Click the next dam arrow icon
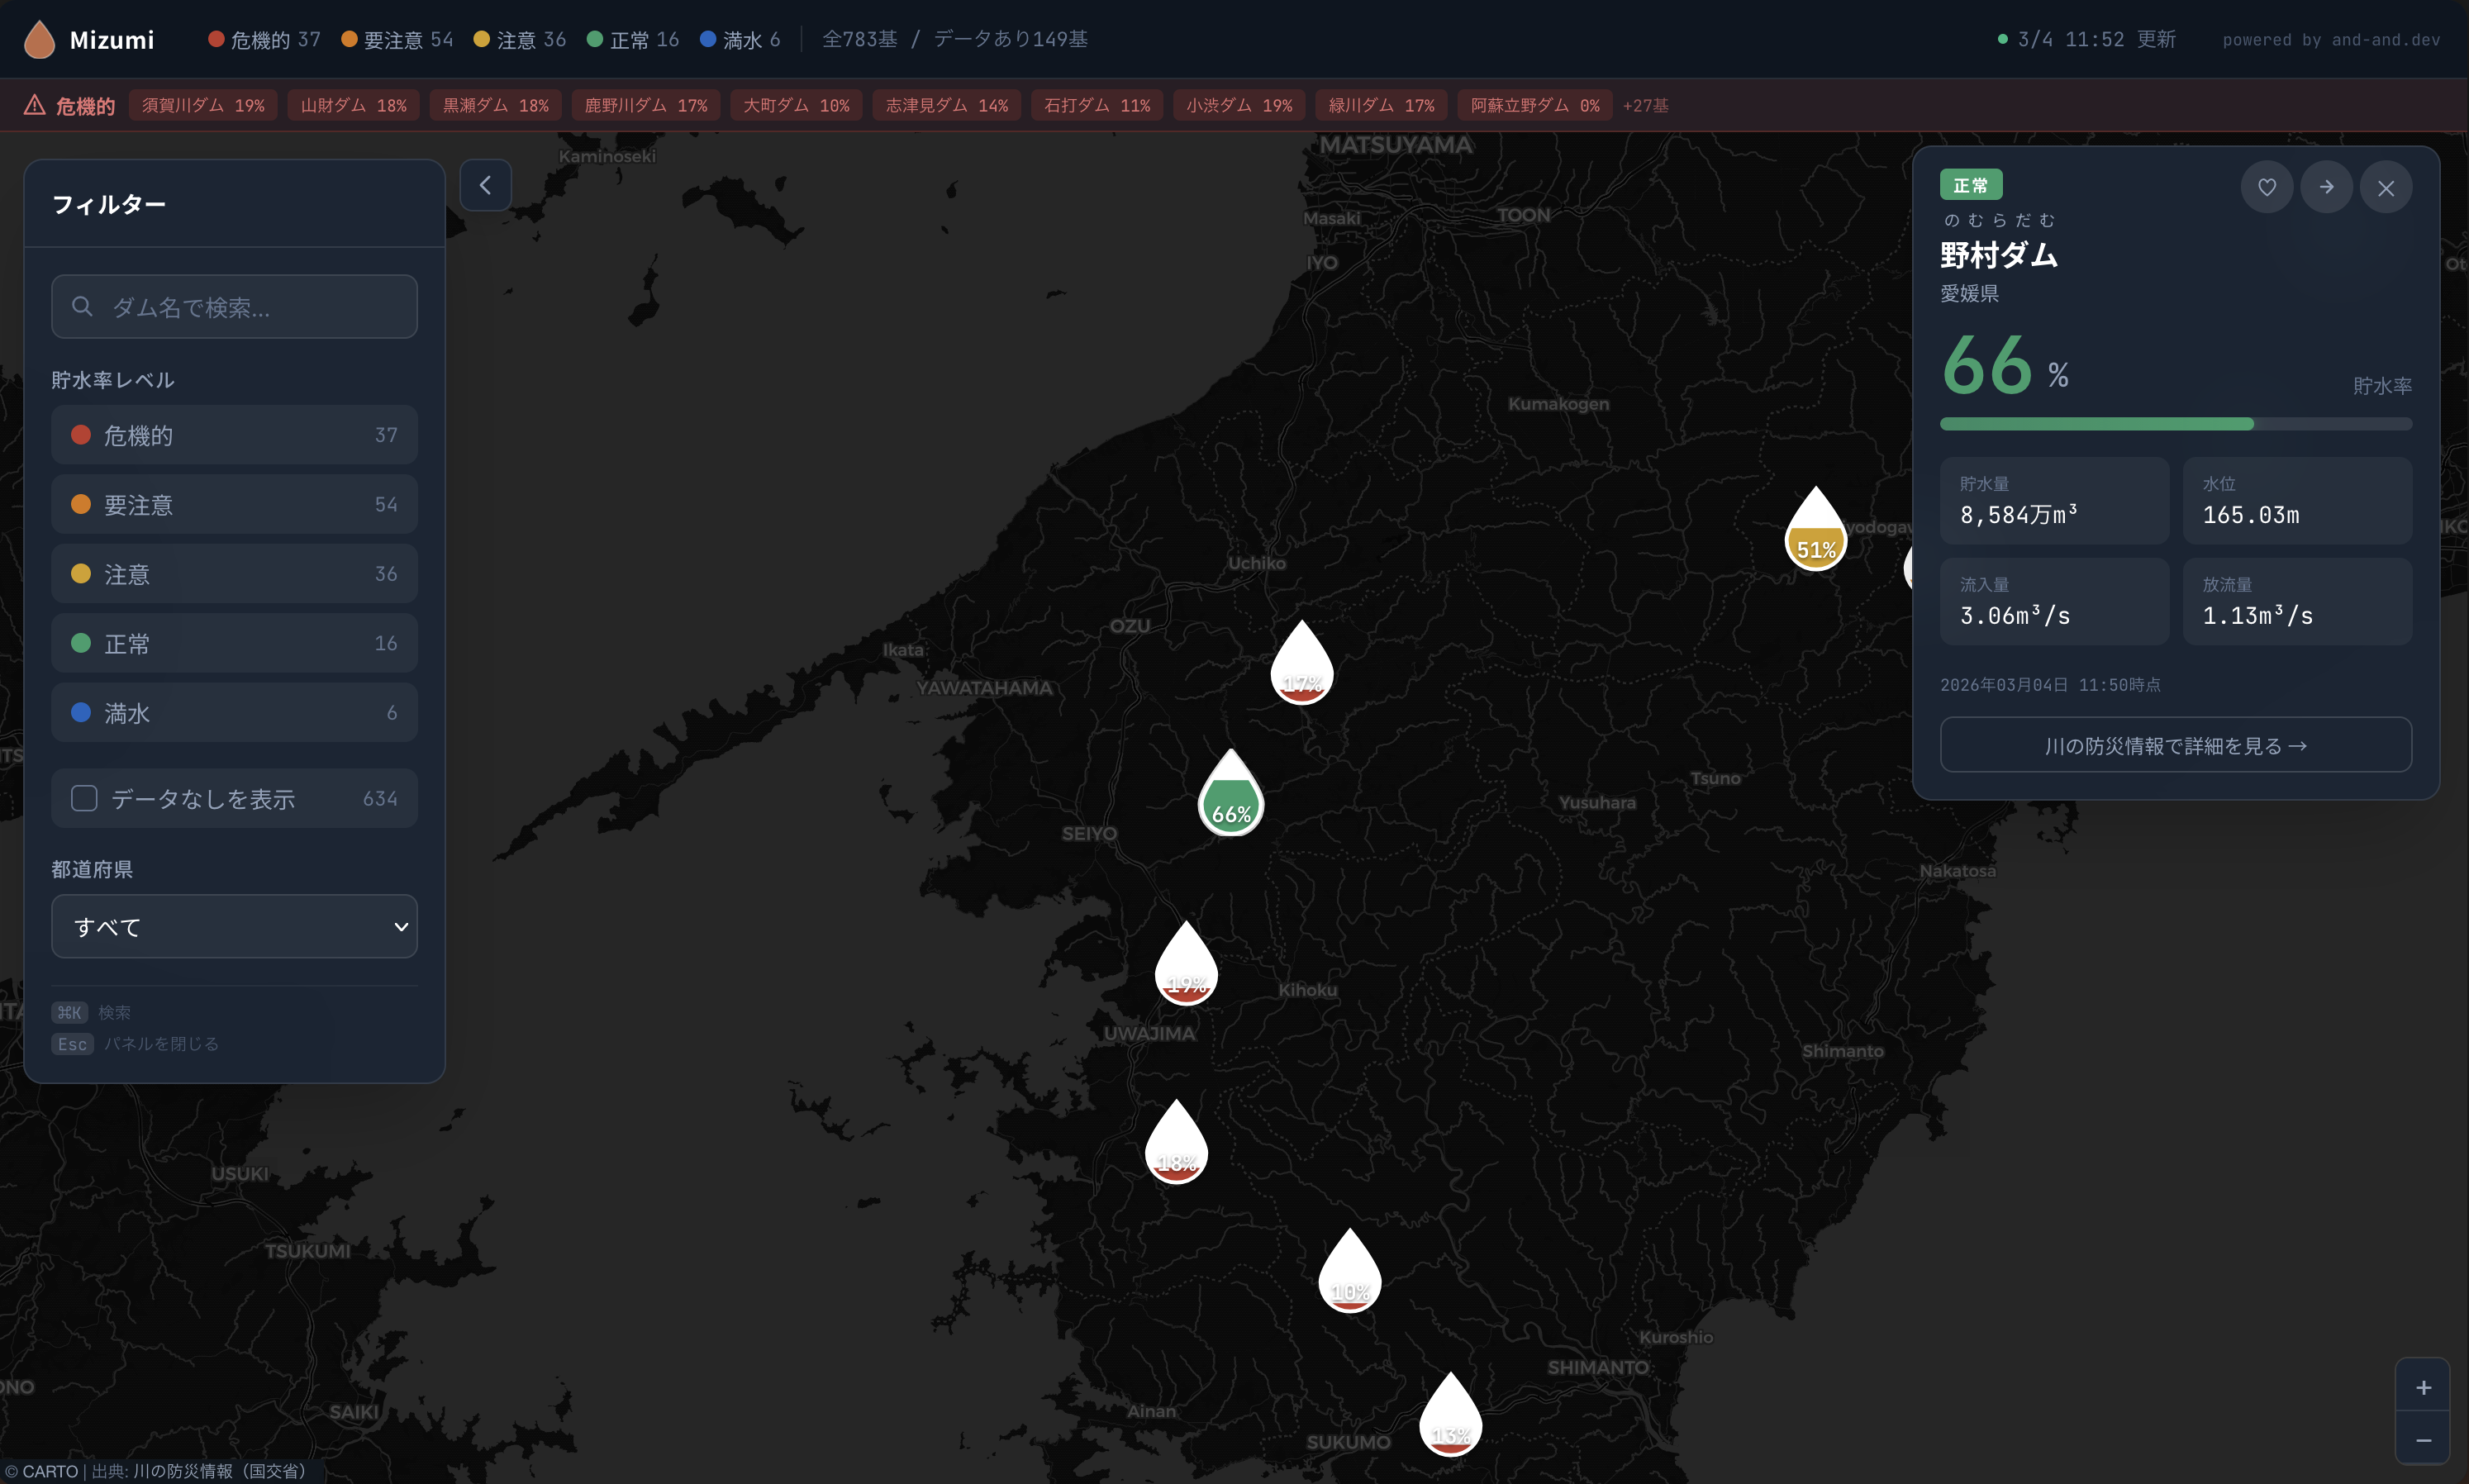The width and height of the screenshot is (2469, 1484). click(x=2326, y=187)
